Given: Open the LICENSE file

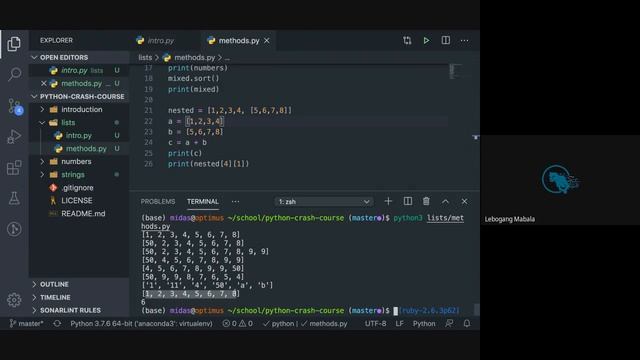Looking at the screenshot, I should coord(79,201).
